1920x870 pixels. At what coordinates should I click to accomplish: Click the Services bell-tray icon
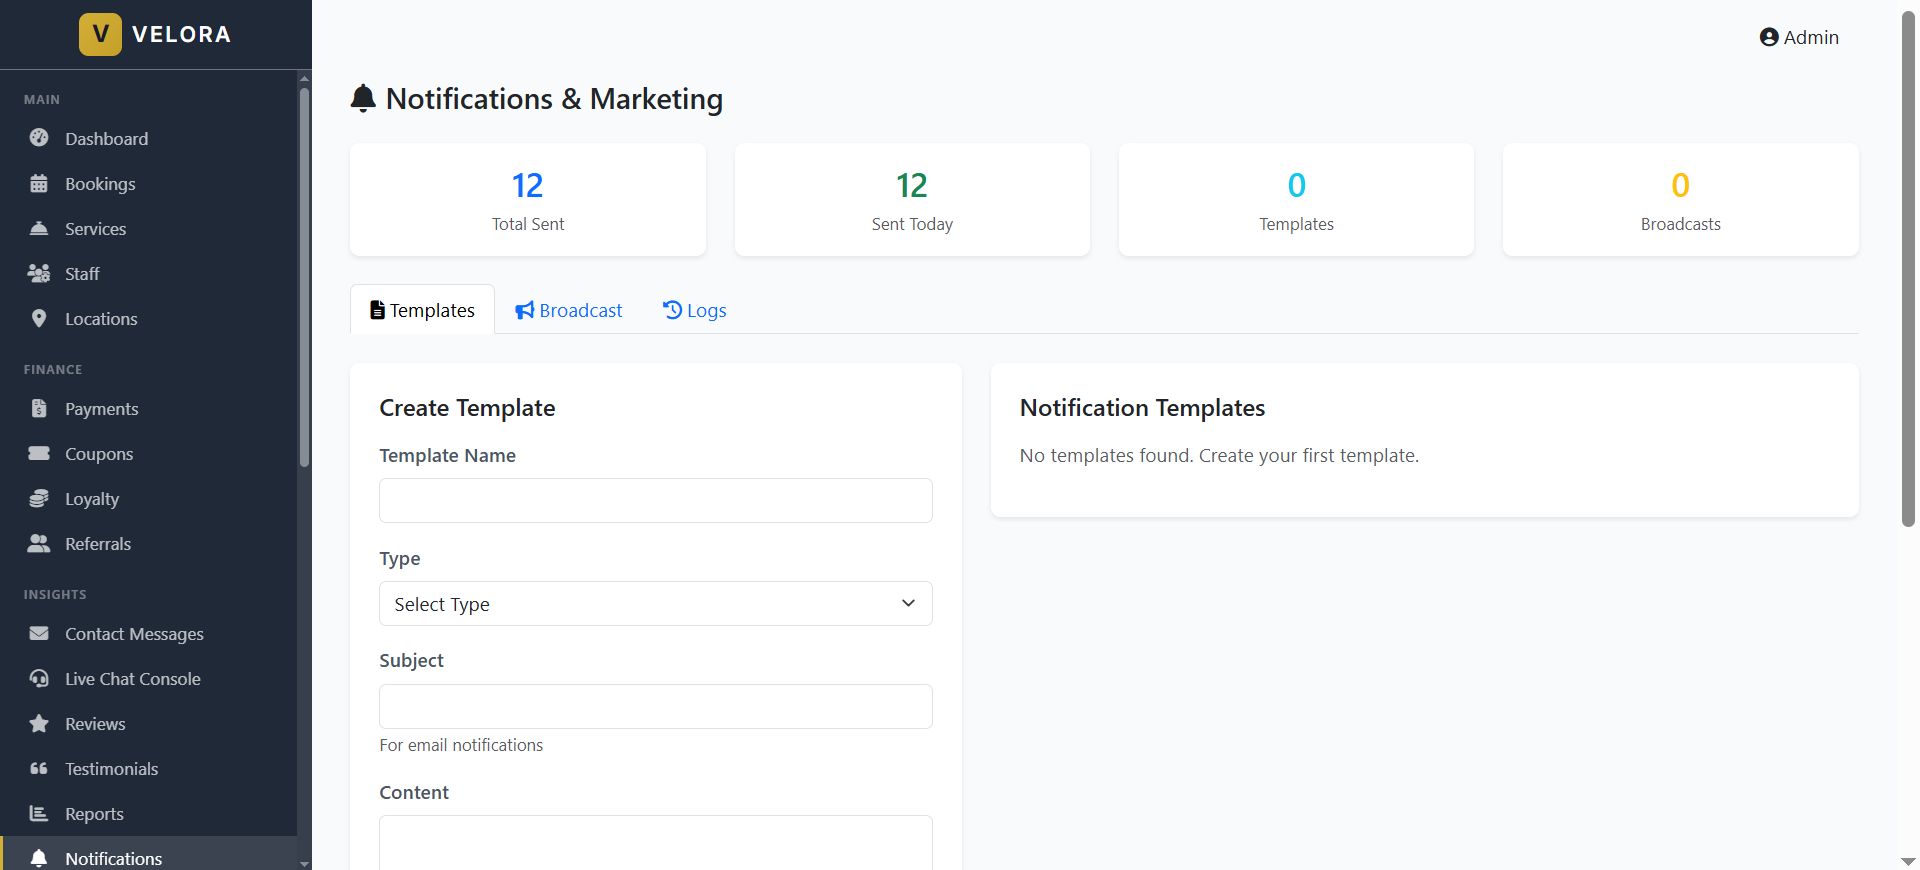(39, 228)
